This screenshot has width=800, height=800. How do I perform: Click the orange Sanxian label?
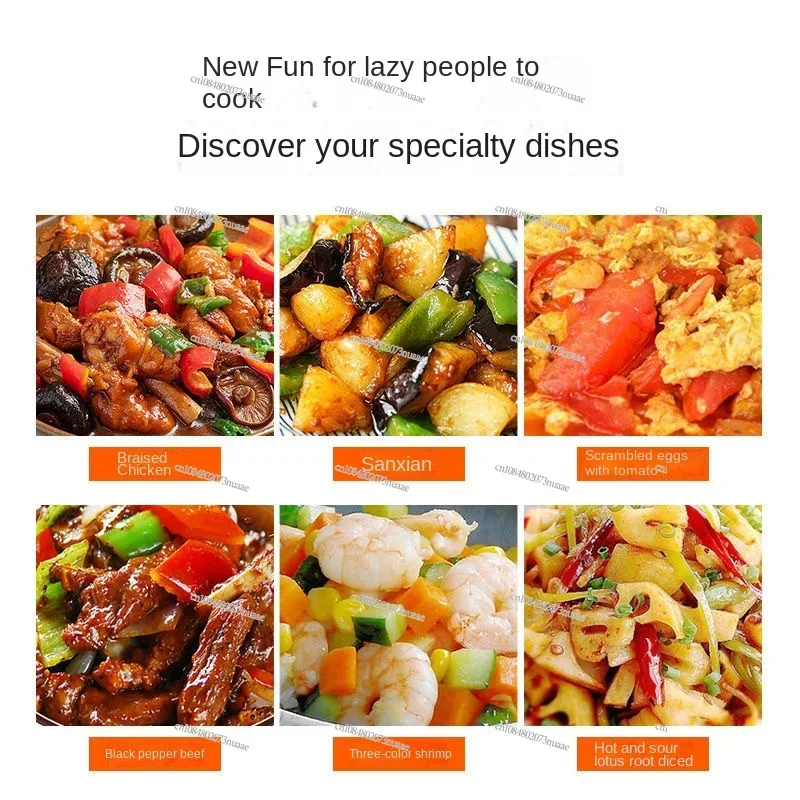pyautogui.click(x=398, y=464)
